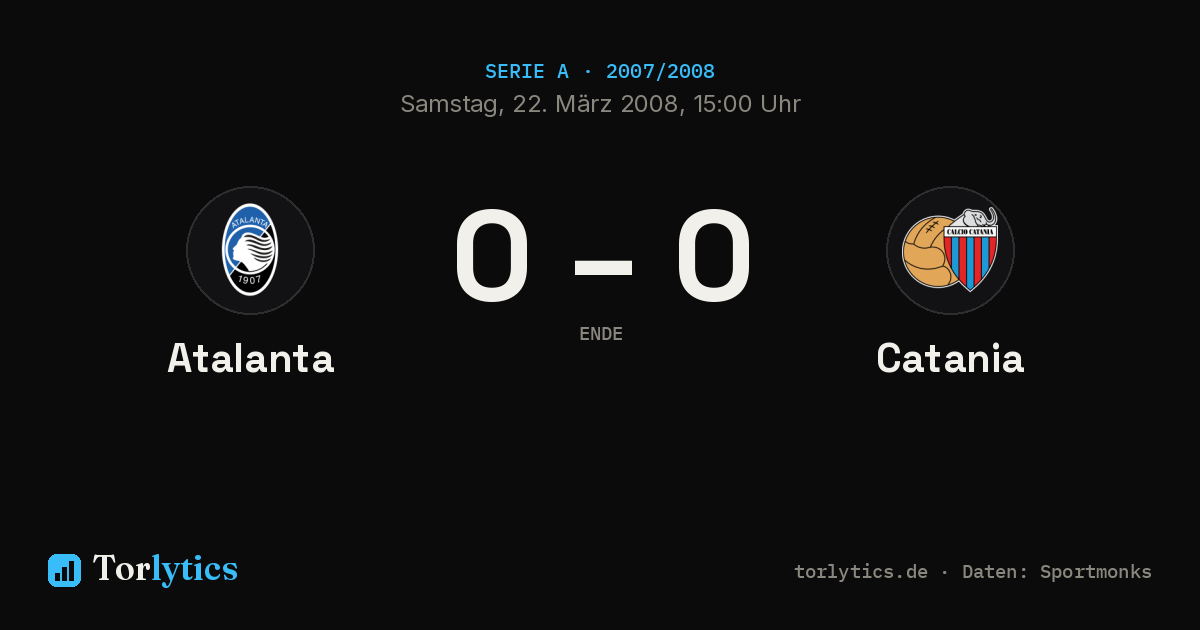Select the Catania team name
This screenshot has width=1200, height=630.
[950, 358]
